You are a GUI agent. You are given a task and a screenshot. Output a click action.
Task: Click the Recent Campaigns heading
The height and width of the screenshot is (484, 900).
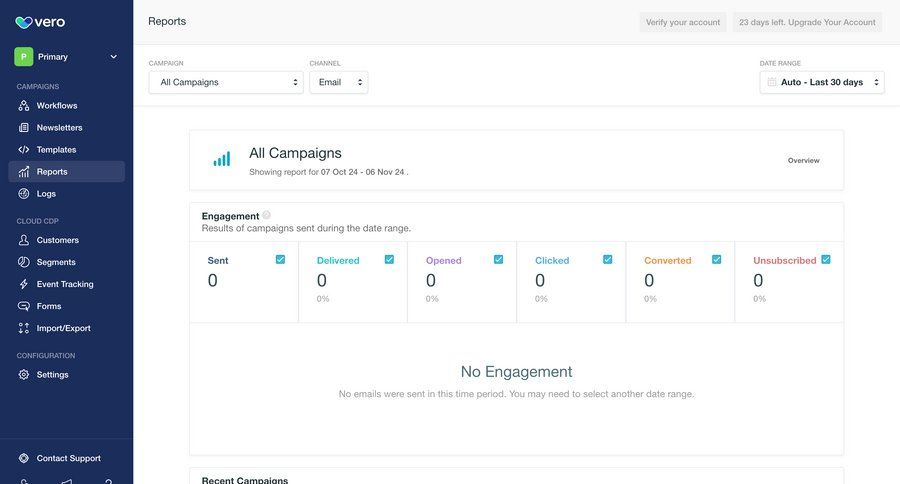pyautogui.click(x=245, y=479)
